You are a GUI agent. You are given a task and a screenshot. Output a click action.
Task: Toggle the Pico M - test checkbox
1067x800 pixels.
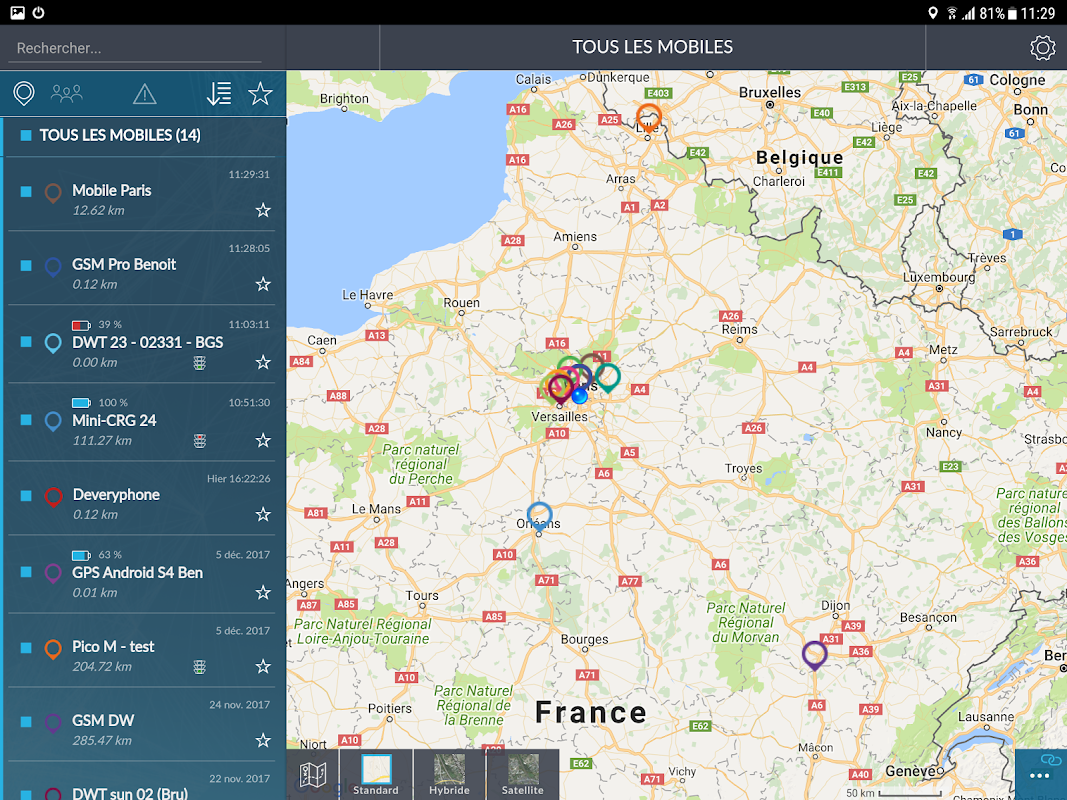pos(26,648)
